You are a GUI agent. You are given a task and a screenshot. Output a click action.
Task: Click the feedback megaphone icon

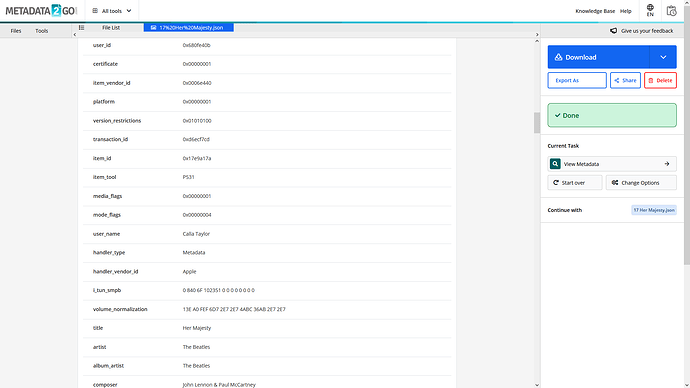pyautogui.click(x=613, y=31)
